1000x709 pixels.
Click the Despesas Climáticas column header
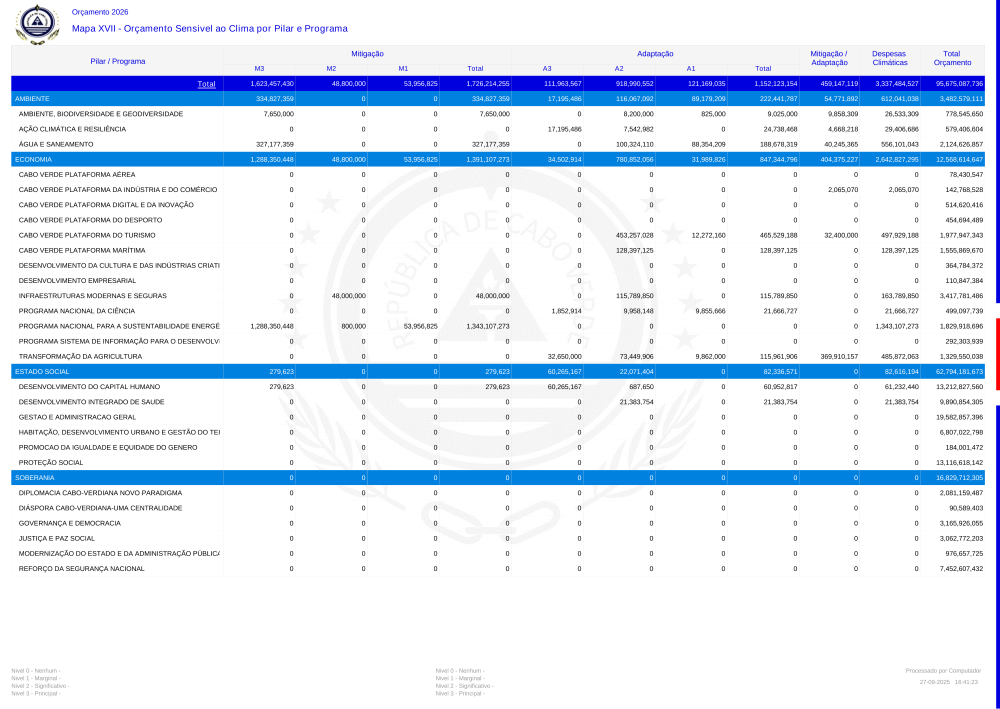click(889, 57)
